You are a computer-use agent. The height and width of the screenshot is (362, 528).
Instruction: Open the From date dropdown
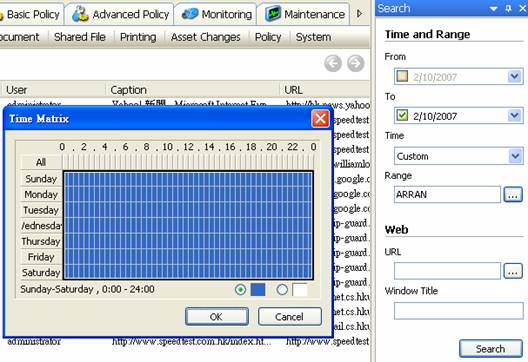(x=515, y=76)
